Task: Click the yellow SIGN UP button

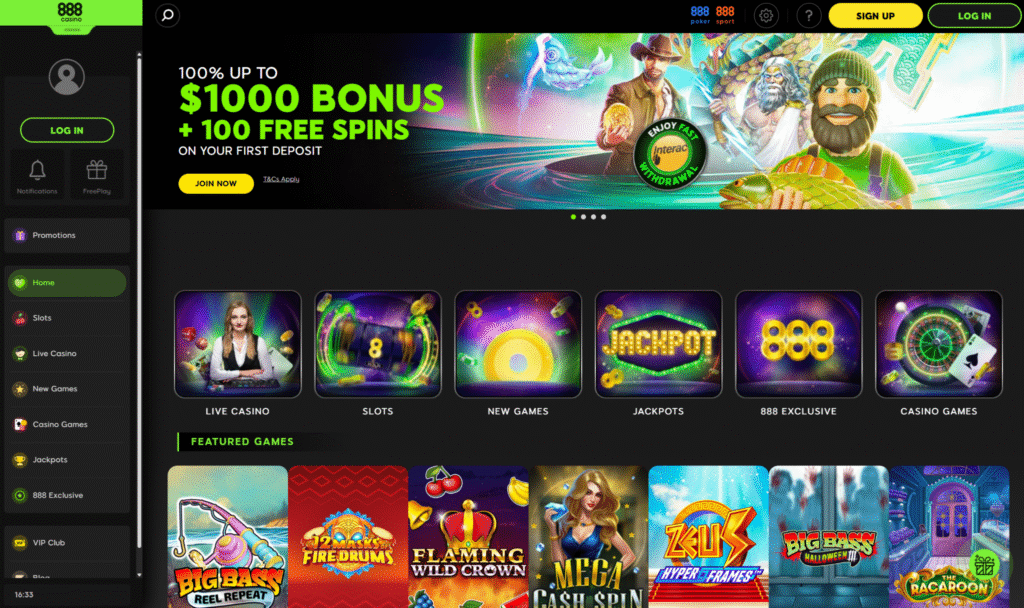Action: point(875,16)
